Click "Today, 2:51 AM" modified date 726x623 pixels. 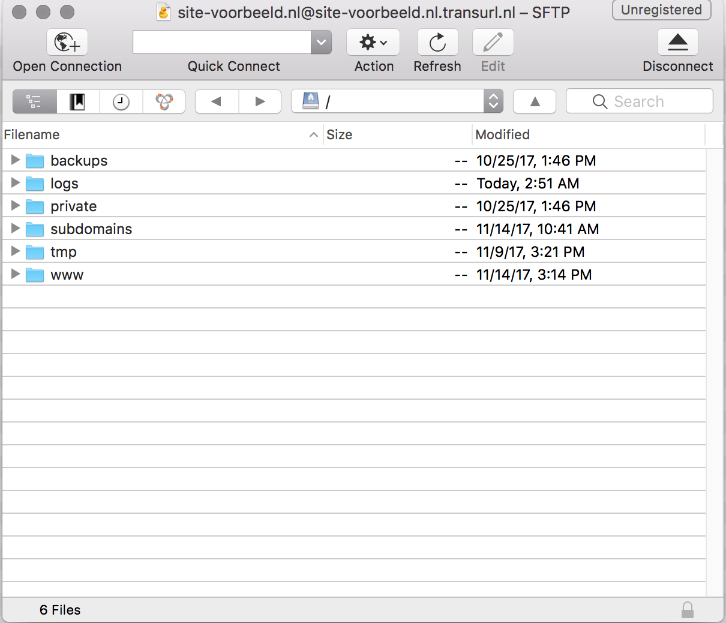coord(528,183)
